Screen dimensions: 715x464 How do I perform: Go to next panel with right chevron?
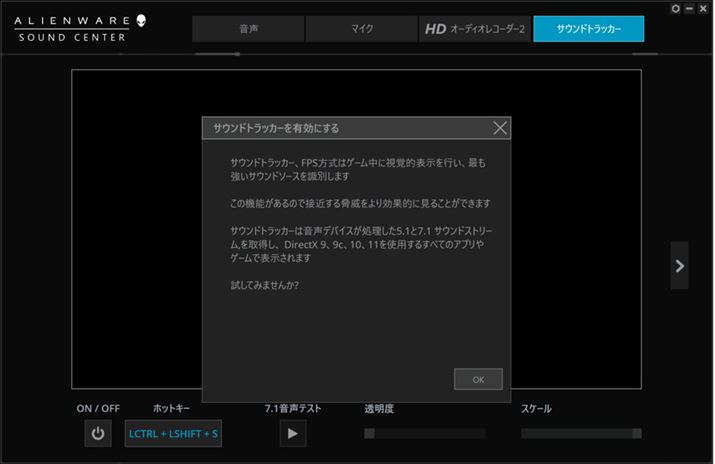[679, 266]
